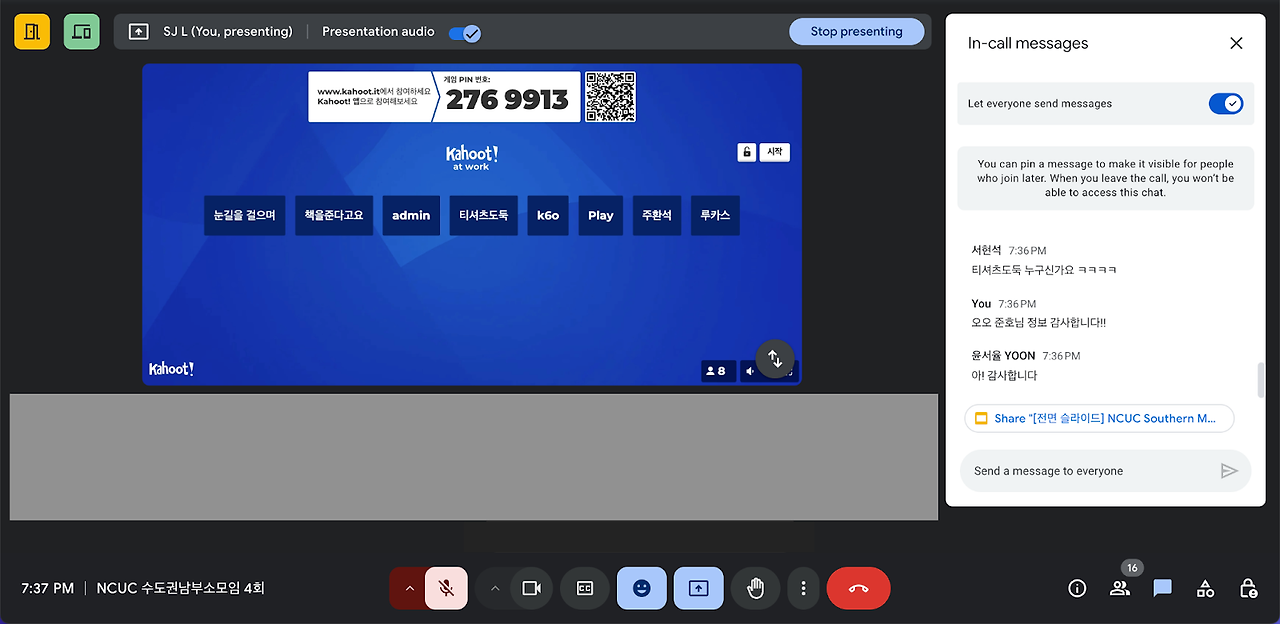Select player 루카스 tile
This screenshot has width=1280, height=624.
715,215
